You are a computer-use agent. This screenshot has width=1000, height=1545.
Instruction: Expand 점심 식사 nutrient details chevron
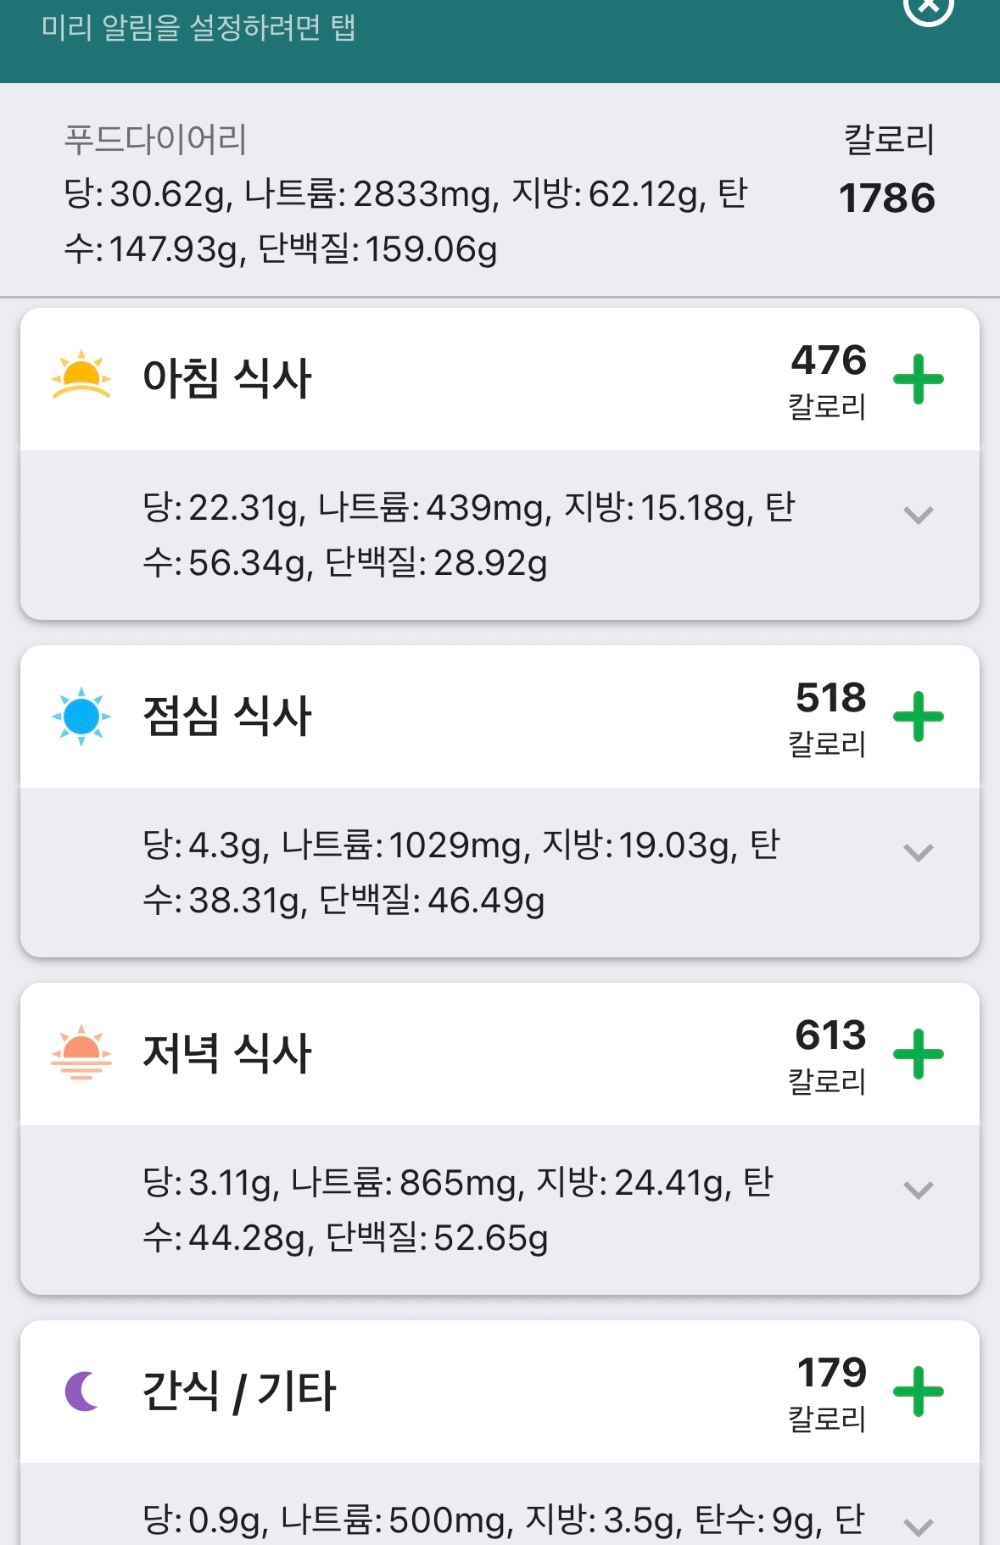[x=918, y=852]
